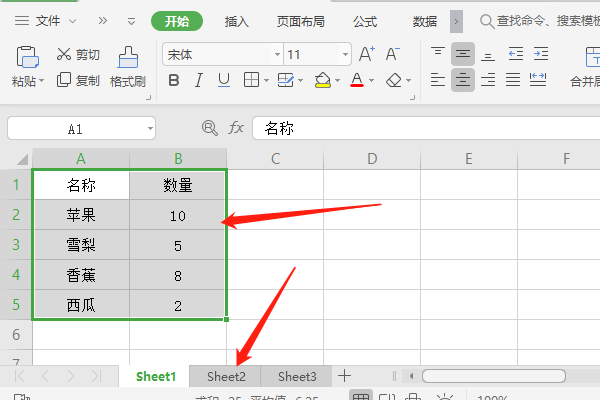The width and height of the screenshot is (600, 400).
Task: Switch to the Sheet3 tab
Action: tap(297, 376)
